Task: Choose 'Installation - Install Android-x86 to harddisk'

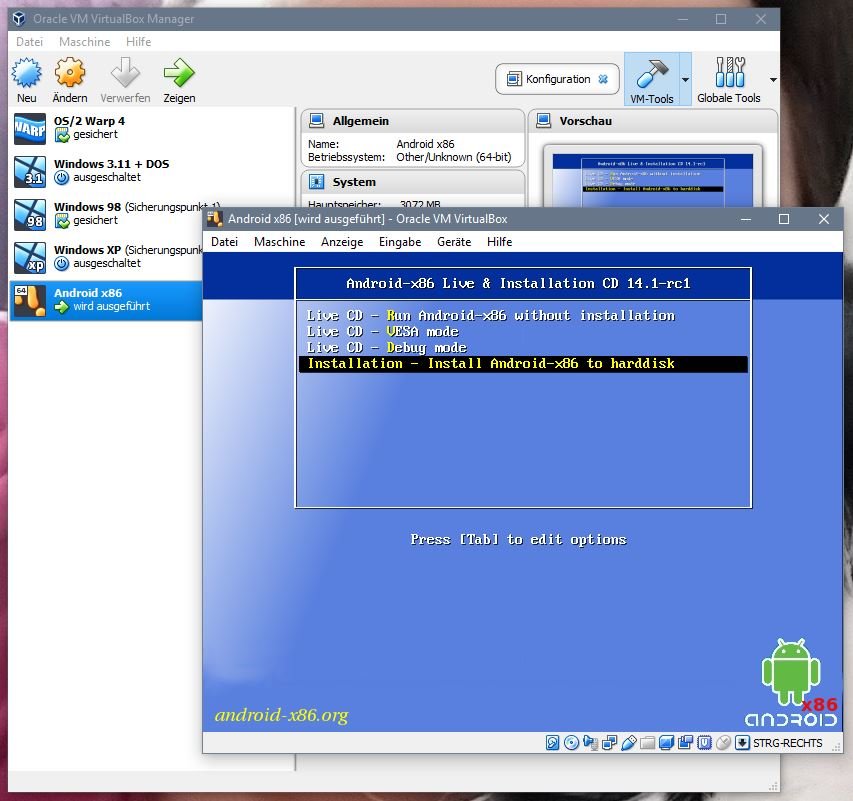Action: [x=523, y=364]
